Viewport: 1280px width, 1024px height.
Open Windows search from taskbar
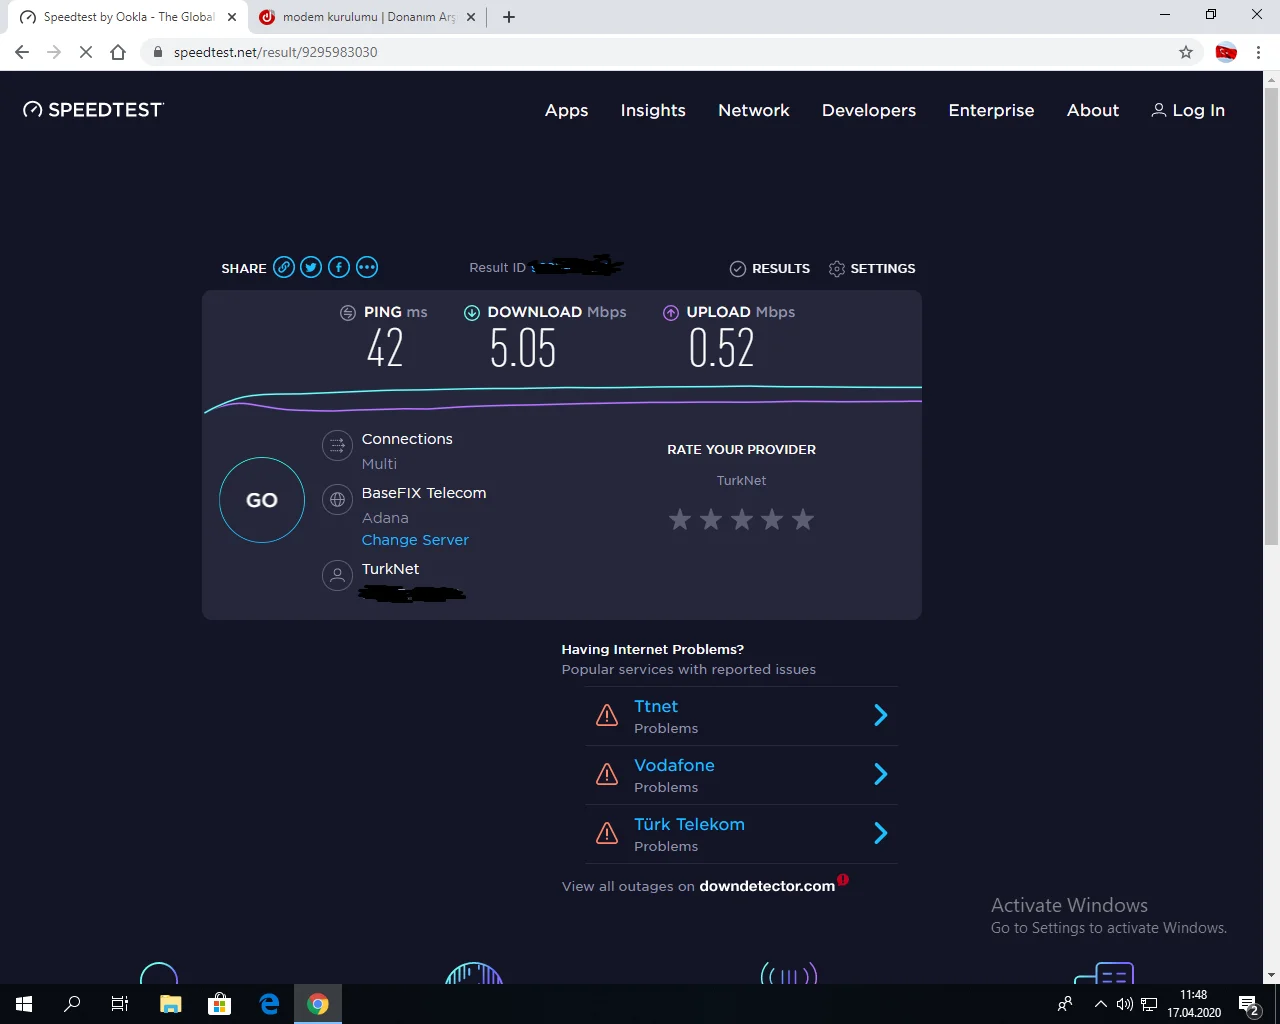(72, 1004)
